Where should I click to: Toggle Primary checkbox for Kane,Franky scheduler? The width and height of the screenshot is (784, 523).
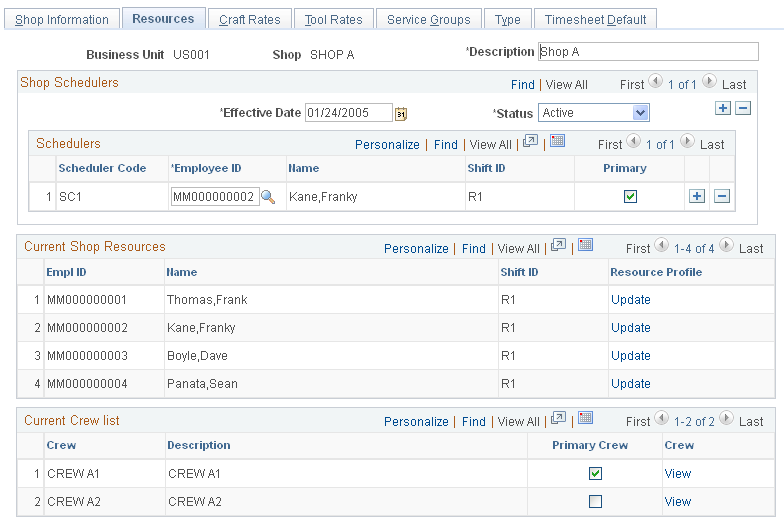click(630, 196)
